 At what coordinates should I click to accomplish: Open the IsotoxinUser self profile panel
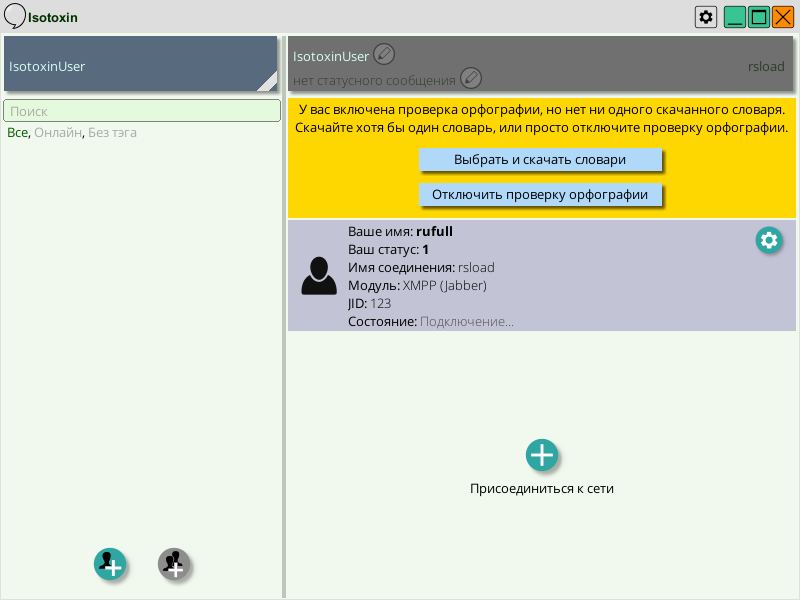point(140,64)
